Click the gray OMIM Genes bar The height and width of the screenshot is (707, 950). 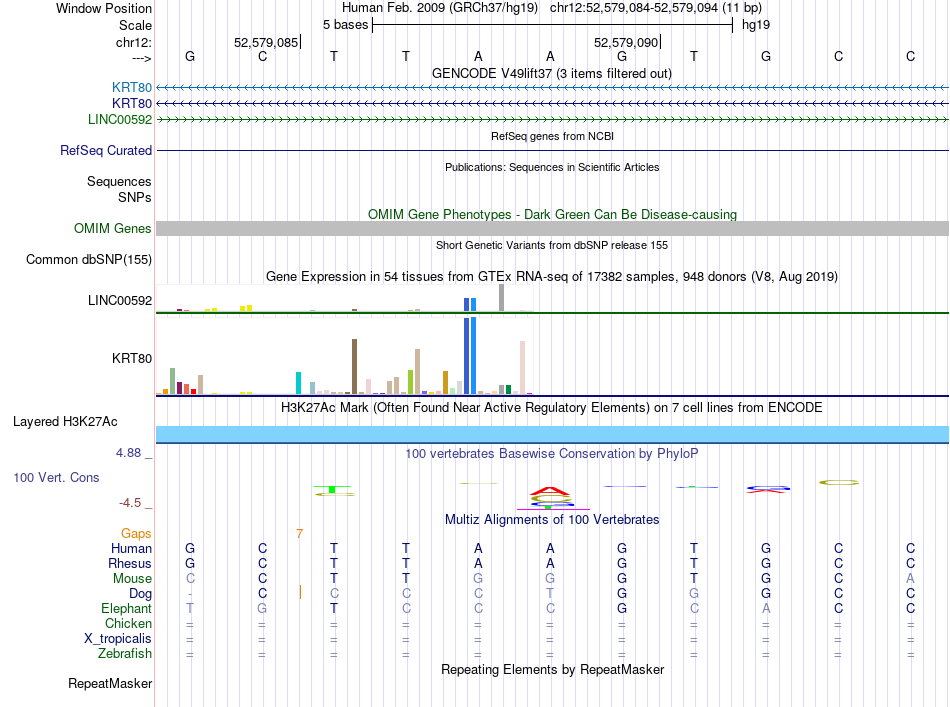coord(553,228)
